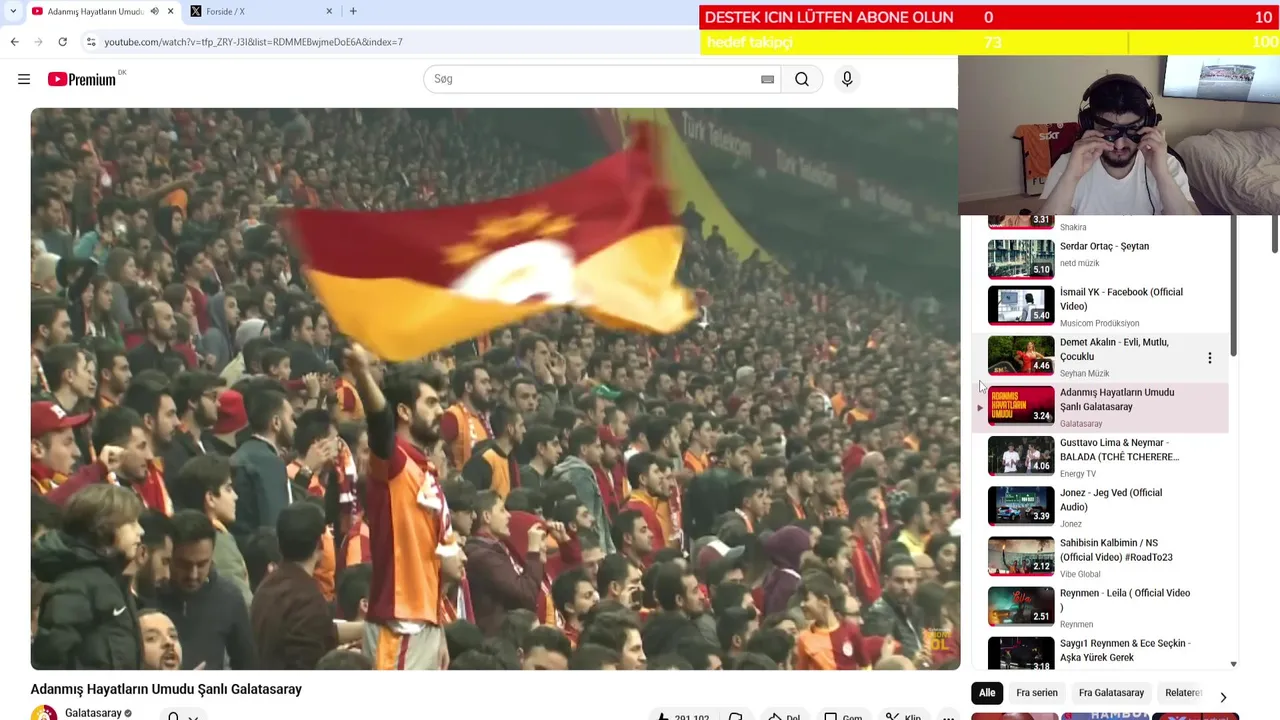Screen dimensions: 1280x720
Task: Open Ismail YK thumbnail with 5.40 duration
Action: 1021,305
